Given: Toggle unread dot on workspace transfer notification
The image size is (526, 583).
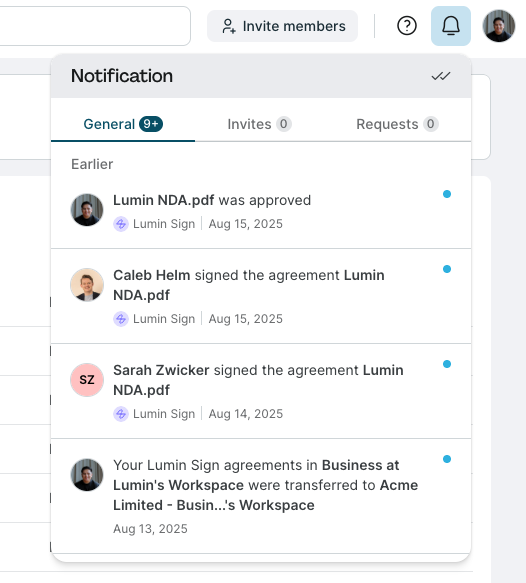Looking at the screenshot, I should (x=447, y=459).
